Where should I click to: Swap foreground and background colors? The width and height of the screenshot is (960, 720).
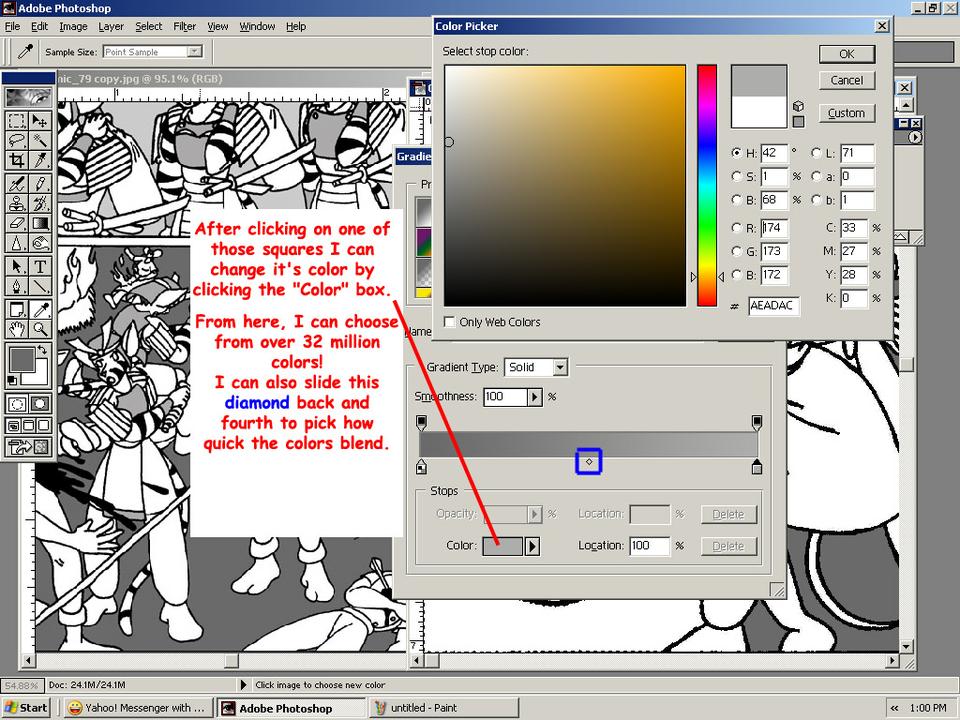[x=42, y=350]
